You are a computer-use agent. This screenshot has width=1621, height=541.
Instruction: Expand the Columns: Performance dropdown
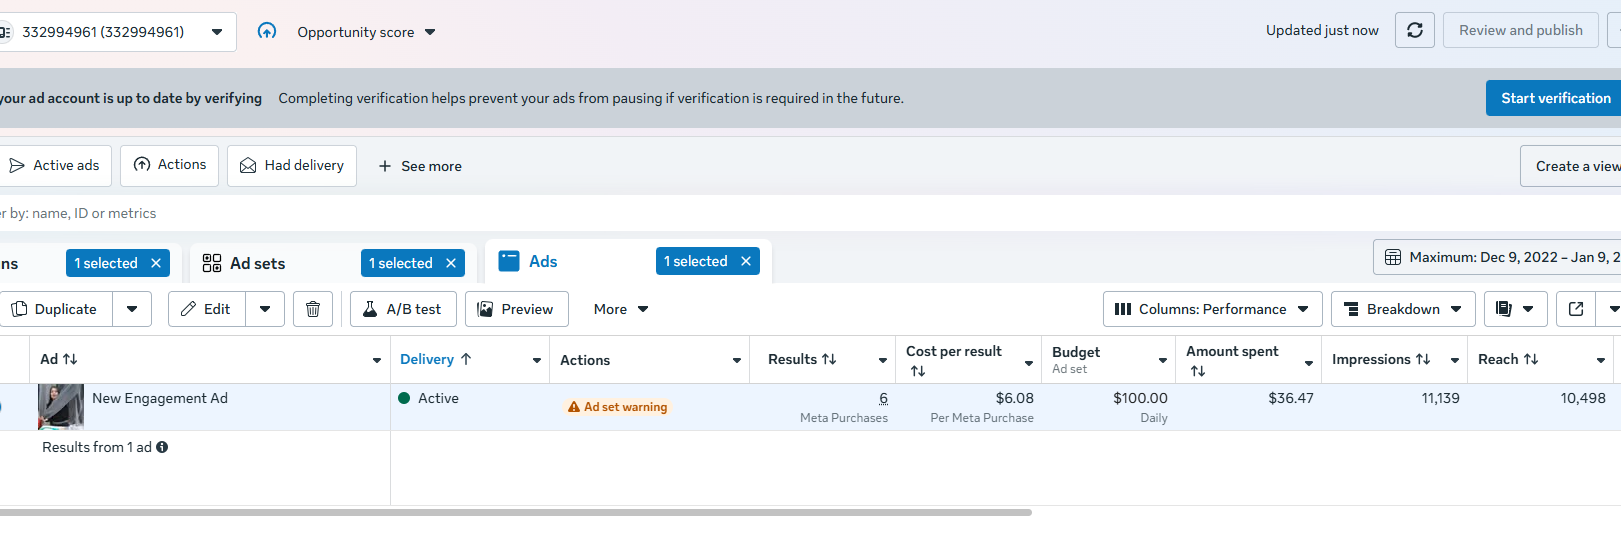pos(1212,309)
